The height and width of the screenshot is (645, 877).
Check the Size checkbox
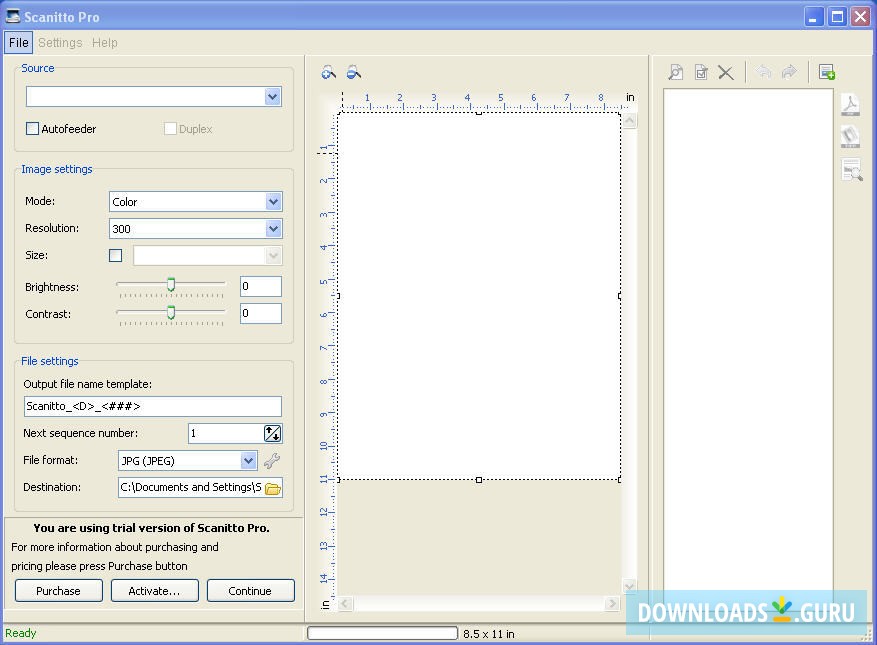[115, 256]
